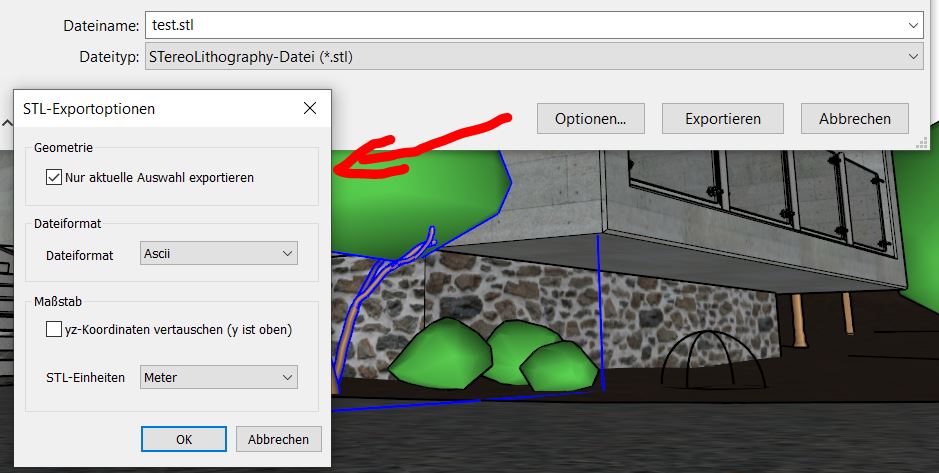The image size is (939, 473).
Task: Toggle 'Nur aktuelle Auswahl exportieren' checkbox
Action: [x=54, y=178]
